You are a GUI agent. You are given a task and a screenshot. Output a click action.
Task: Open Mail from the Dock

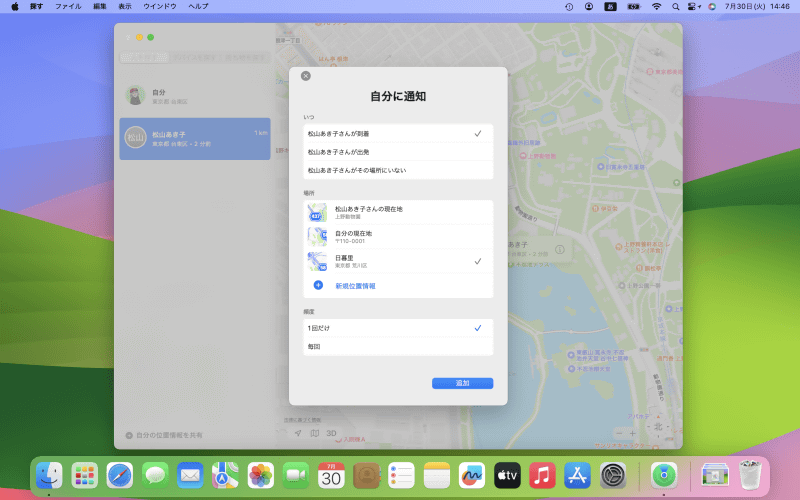(x=190, y=476)
